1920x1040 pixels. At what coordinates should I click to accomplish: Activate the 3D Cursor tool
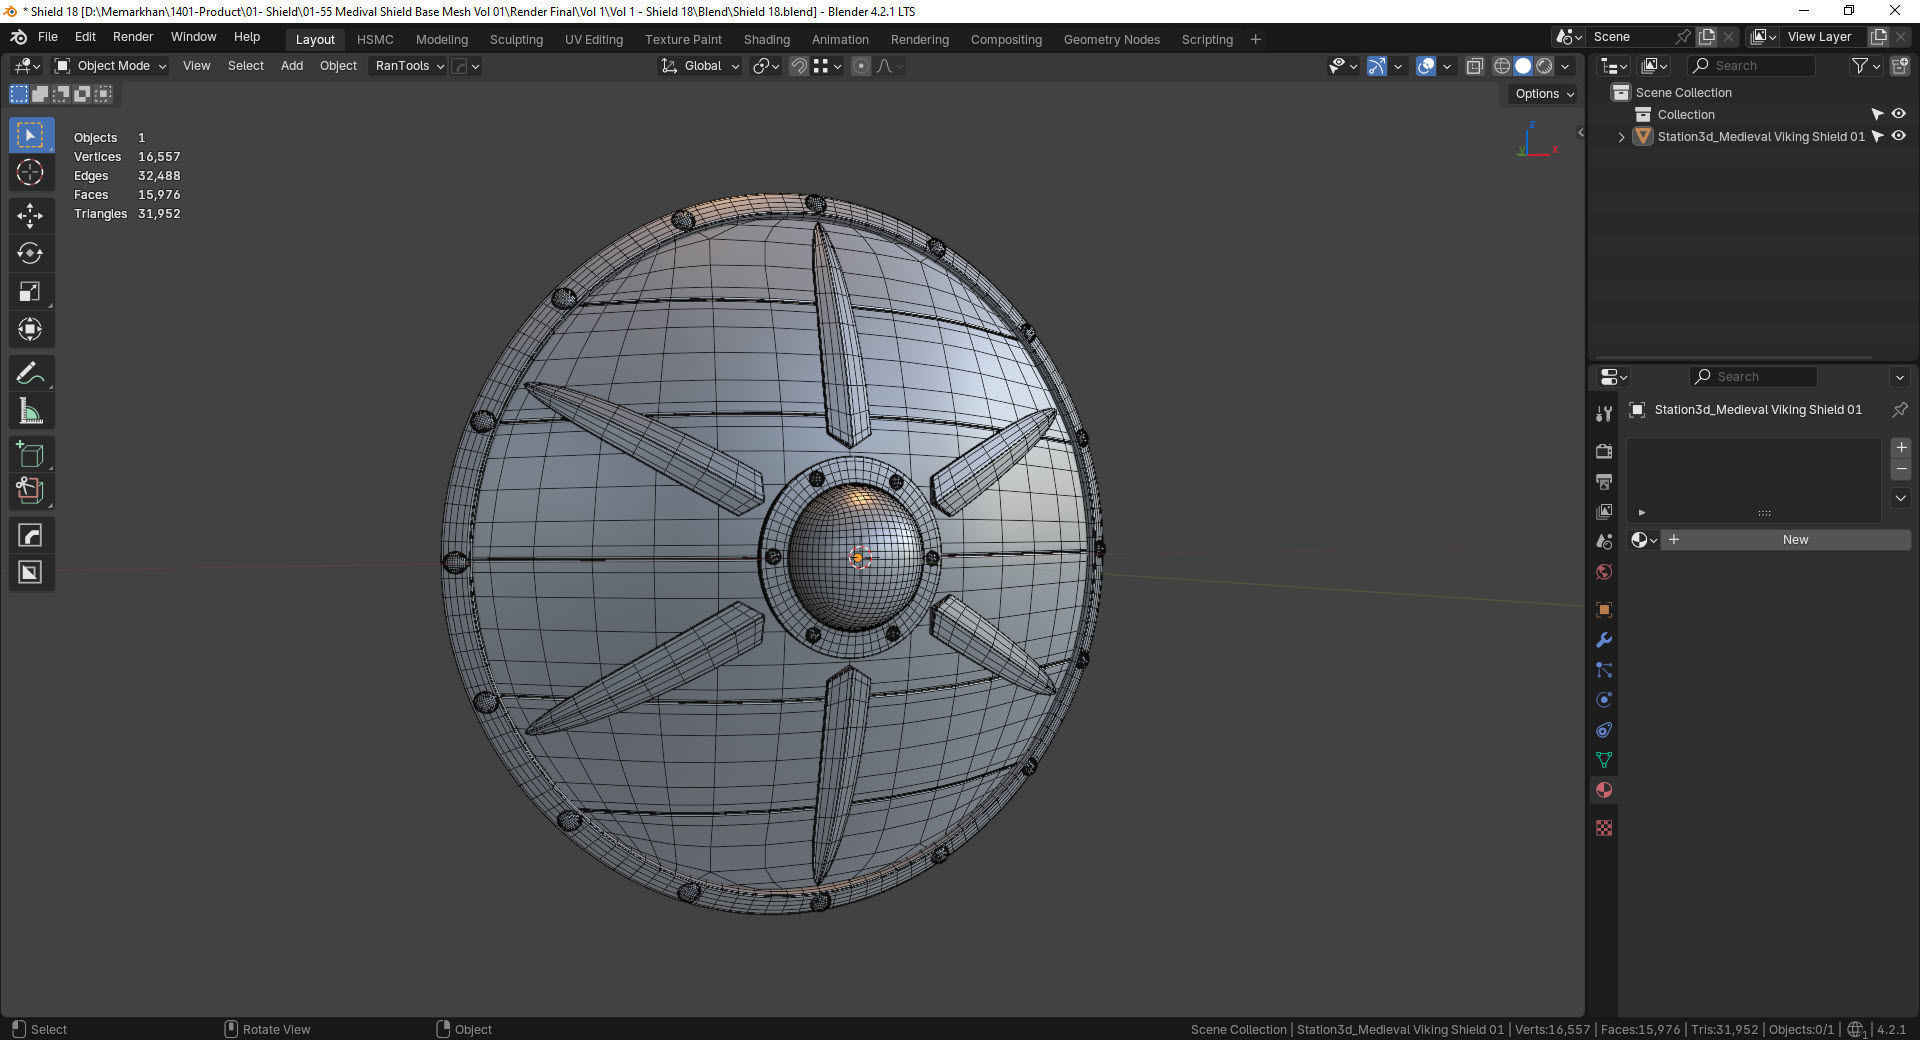coord(31,173)
